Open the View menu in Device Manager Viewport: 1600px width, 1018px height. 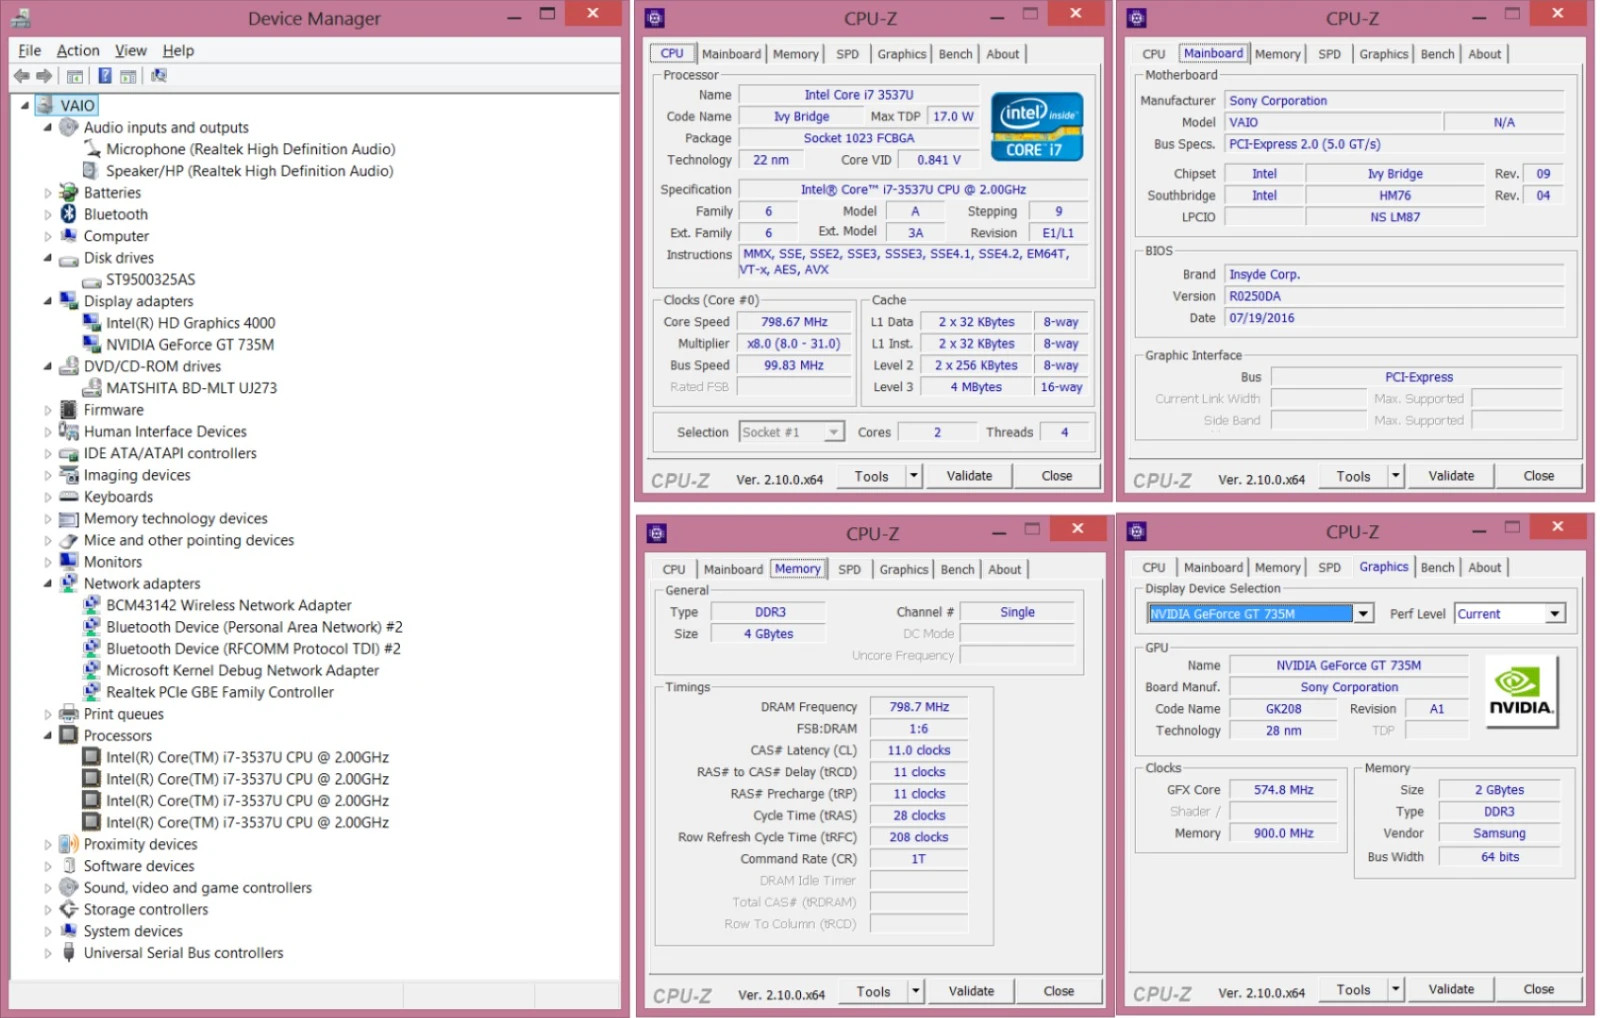pos(130,50)
